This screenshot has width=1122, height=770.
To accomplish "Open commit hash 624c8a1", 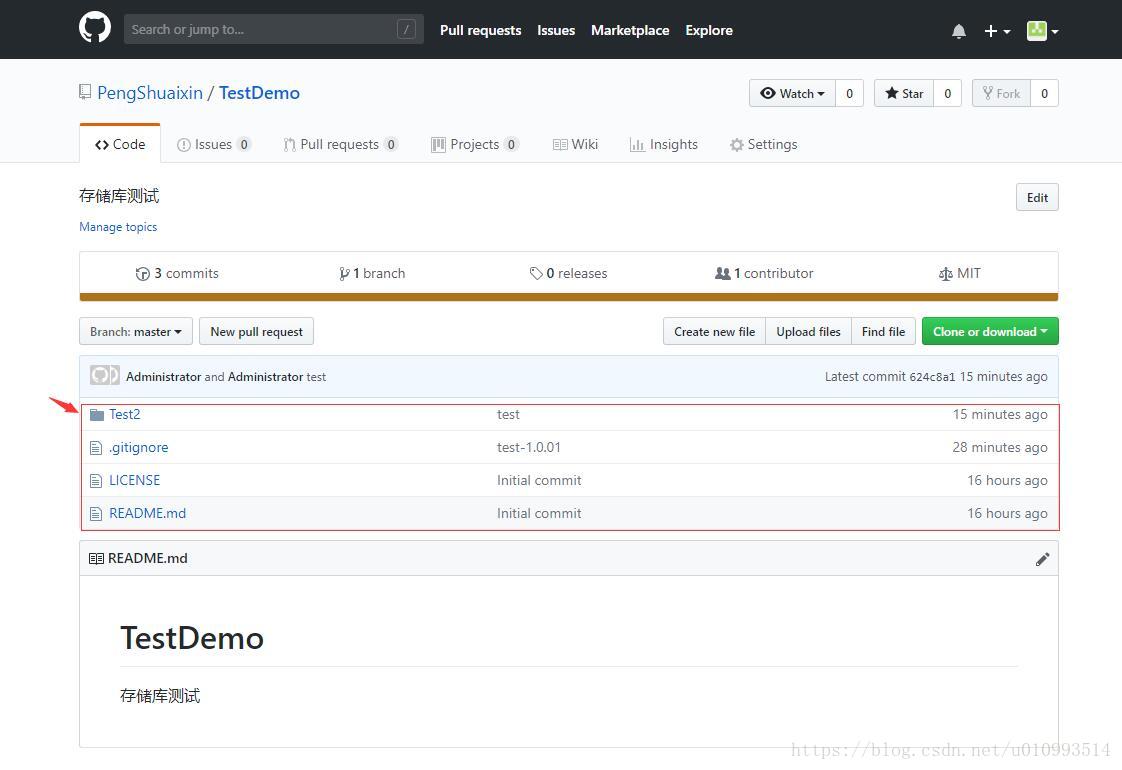I will pyautogui.click(x=932, y=376).
